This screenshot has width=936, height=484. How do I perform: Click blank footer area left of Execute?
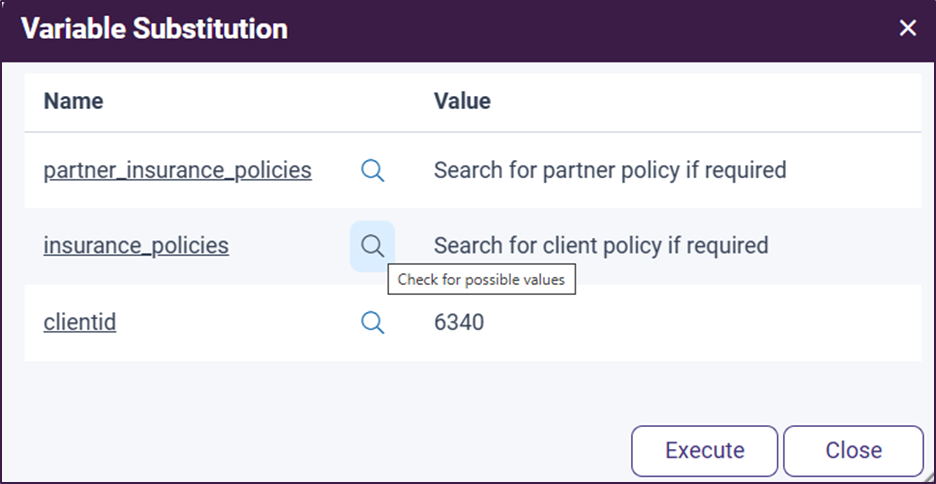coord(322,451)
